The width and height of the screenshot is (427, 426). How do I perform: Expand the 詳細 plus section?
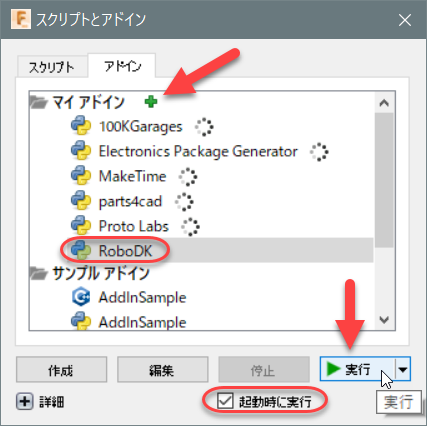click(25, 401)
